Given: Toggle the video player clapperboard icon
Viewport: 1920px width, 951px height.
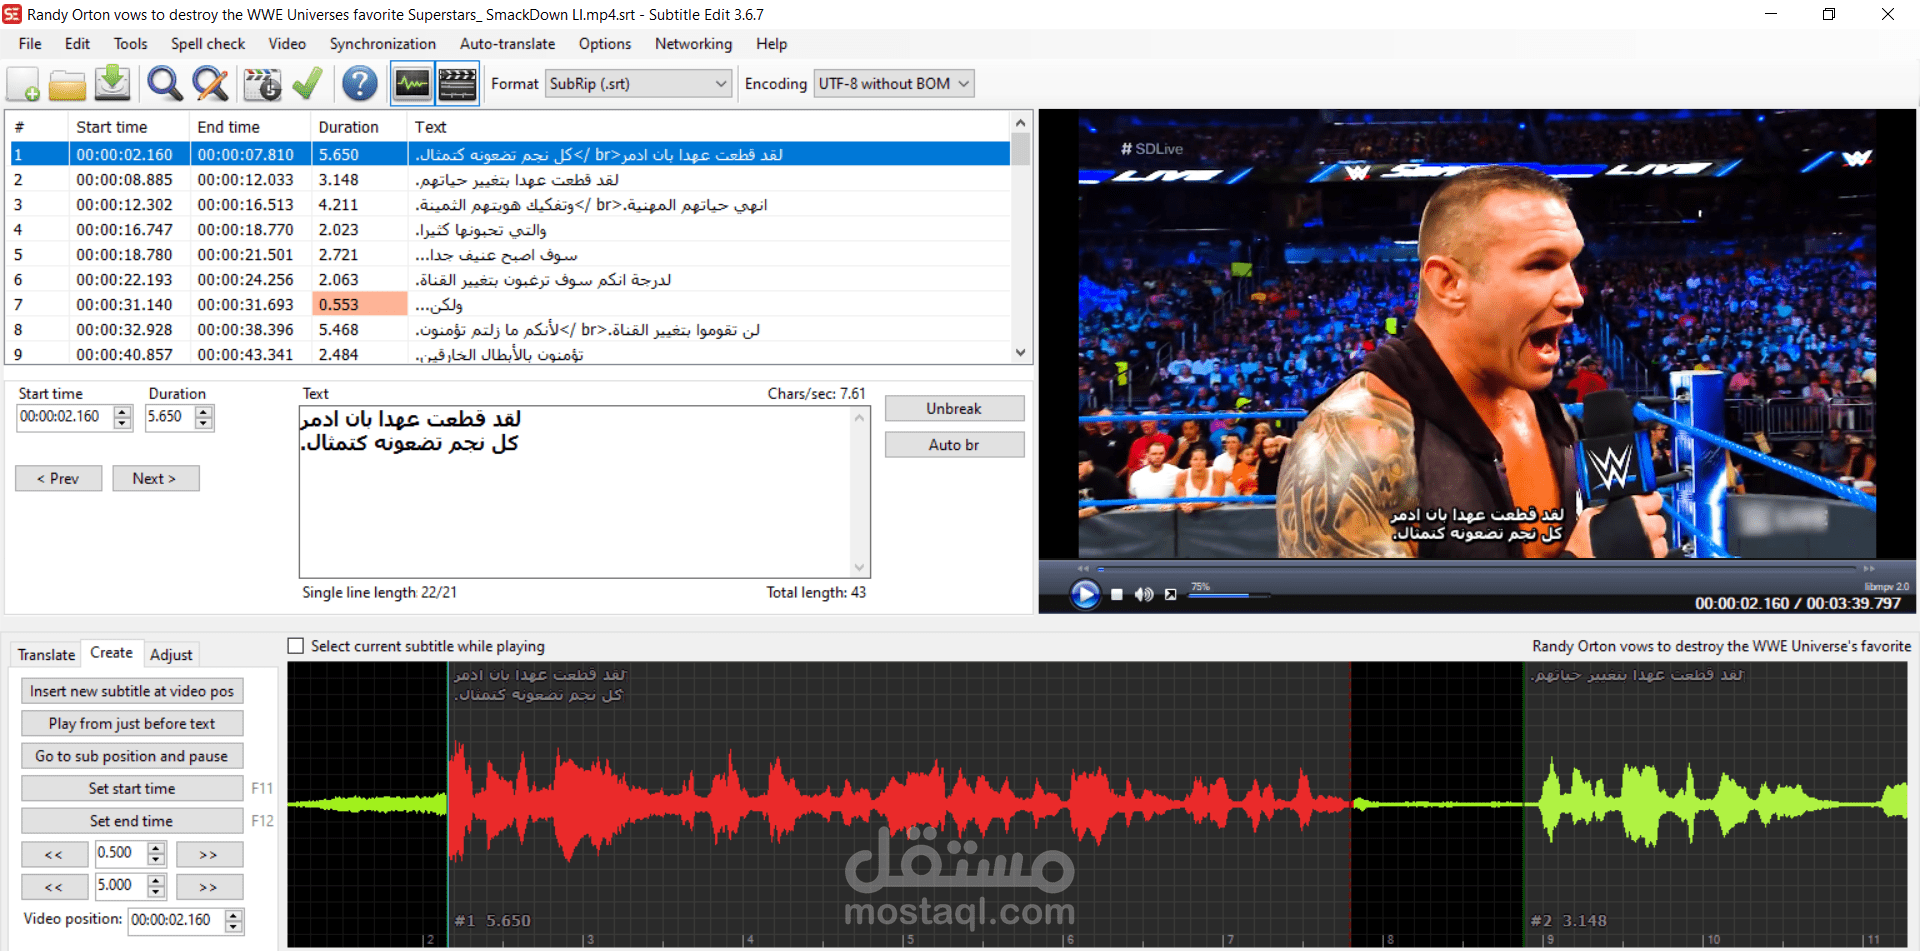Looking at the screenshot, I should coord(457,84).
